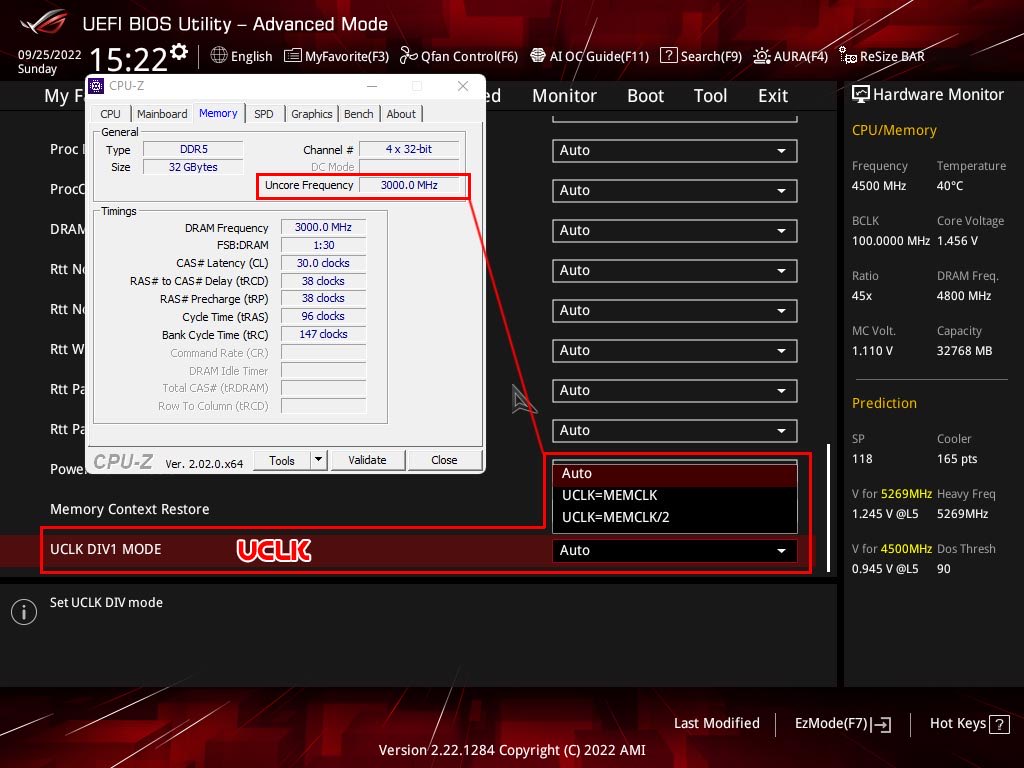This screenshot has height=768, width=1024.
Task: Click the Hardware Monitor display icon
Action: [x=861, y=95]
